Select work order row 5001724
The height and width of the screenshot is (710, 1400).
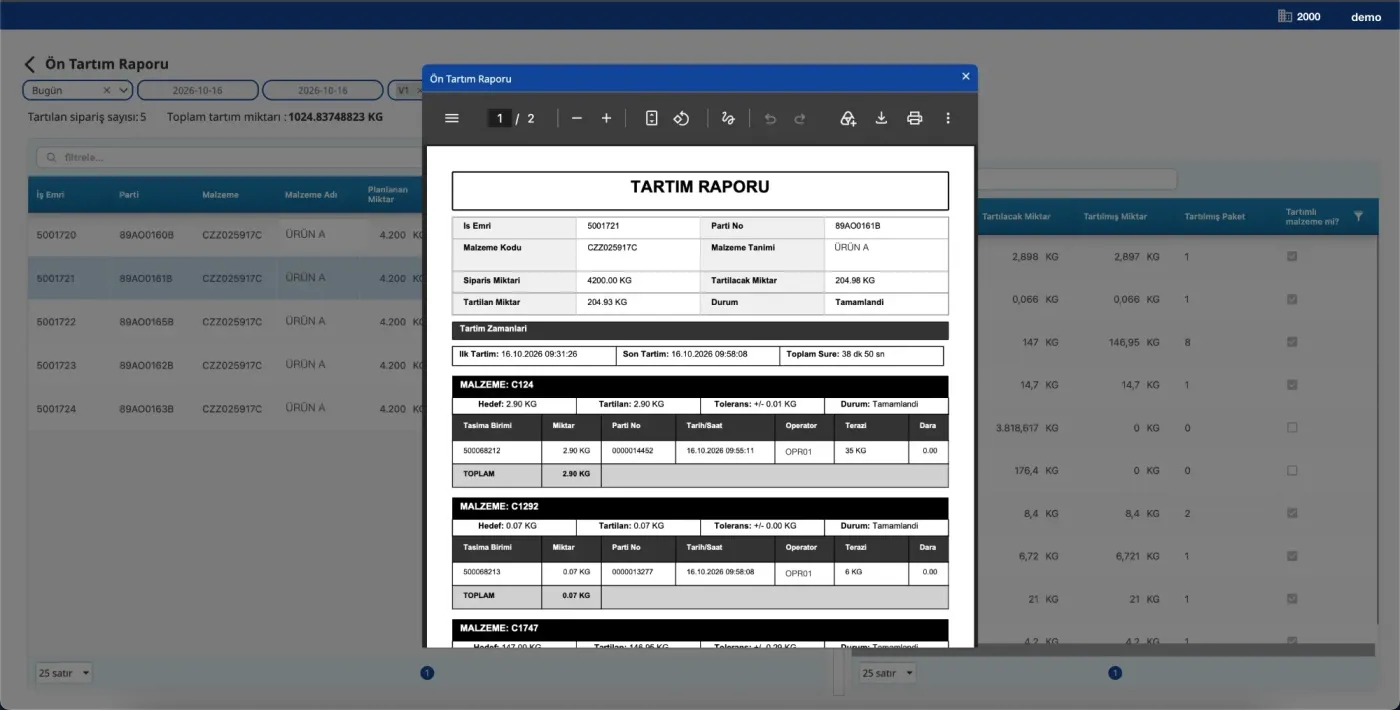point(225,408)
